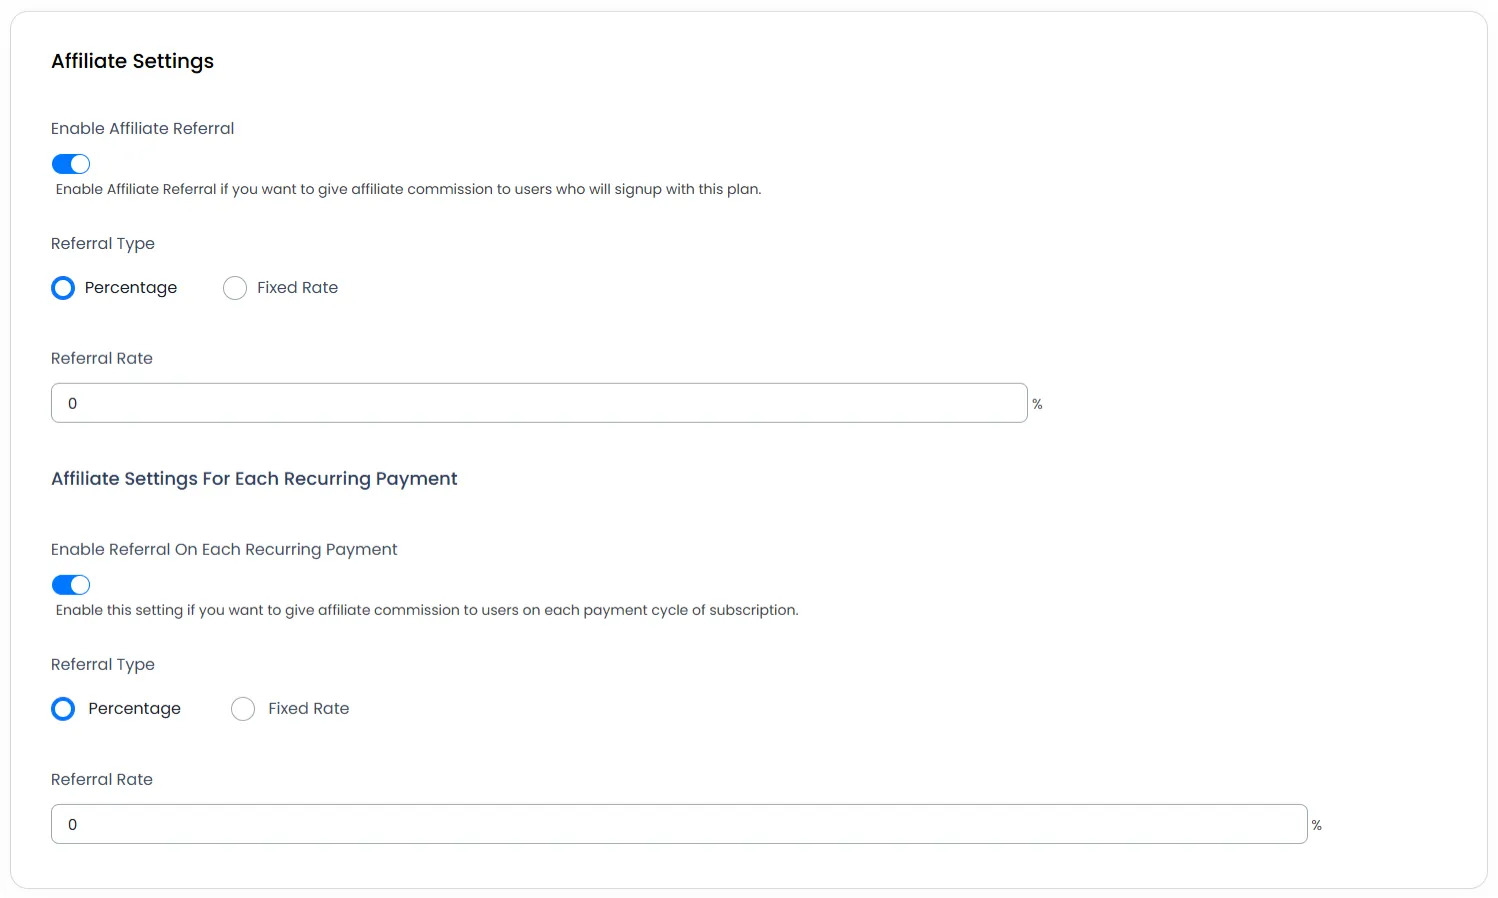The width and height of the screenshot is (1498, 898).
Task: Click Enable Referral On Each Recurring Payment label
Action: [224, 549]
